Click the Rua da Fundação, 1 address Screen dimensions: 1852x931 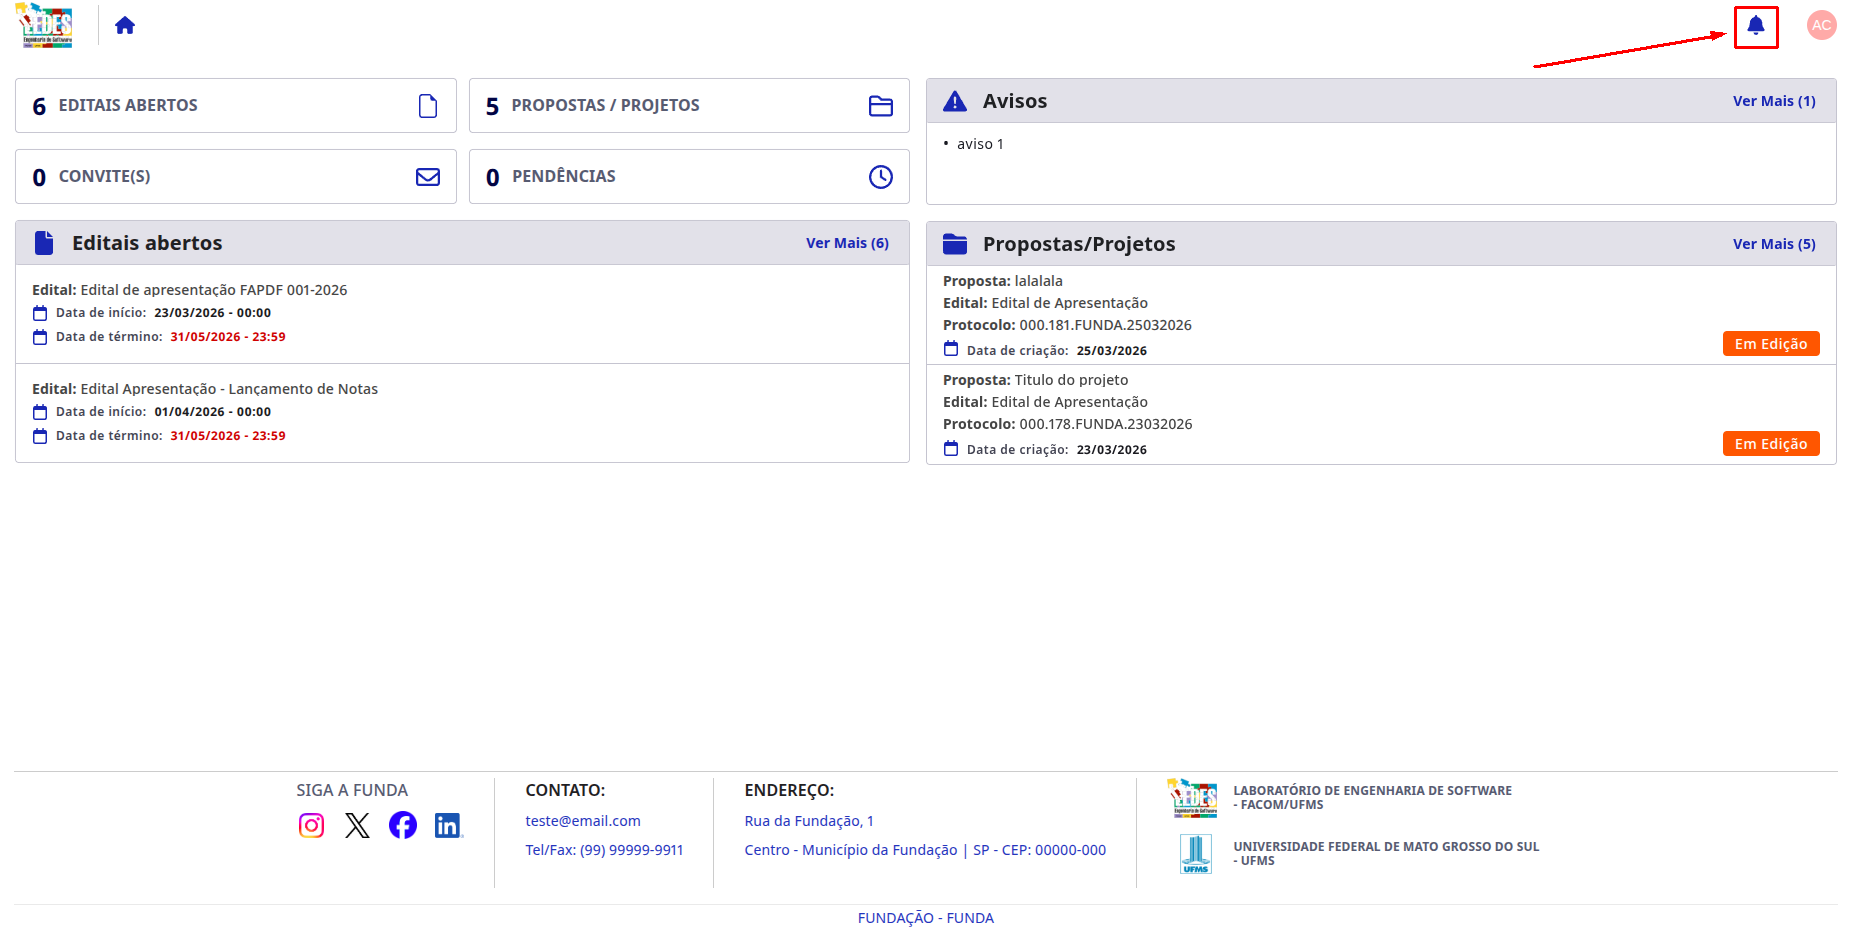(x=809, y=821)
